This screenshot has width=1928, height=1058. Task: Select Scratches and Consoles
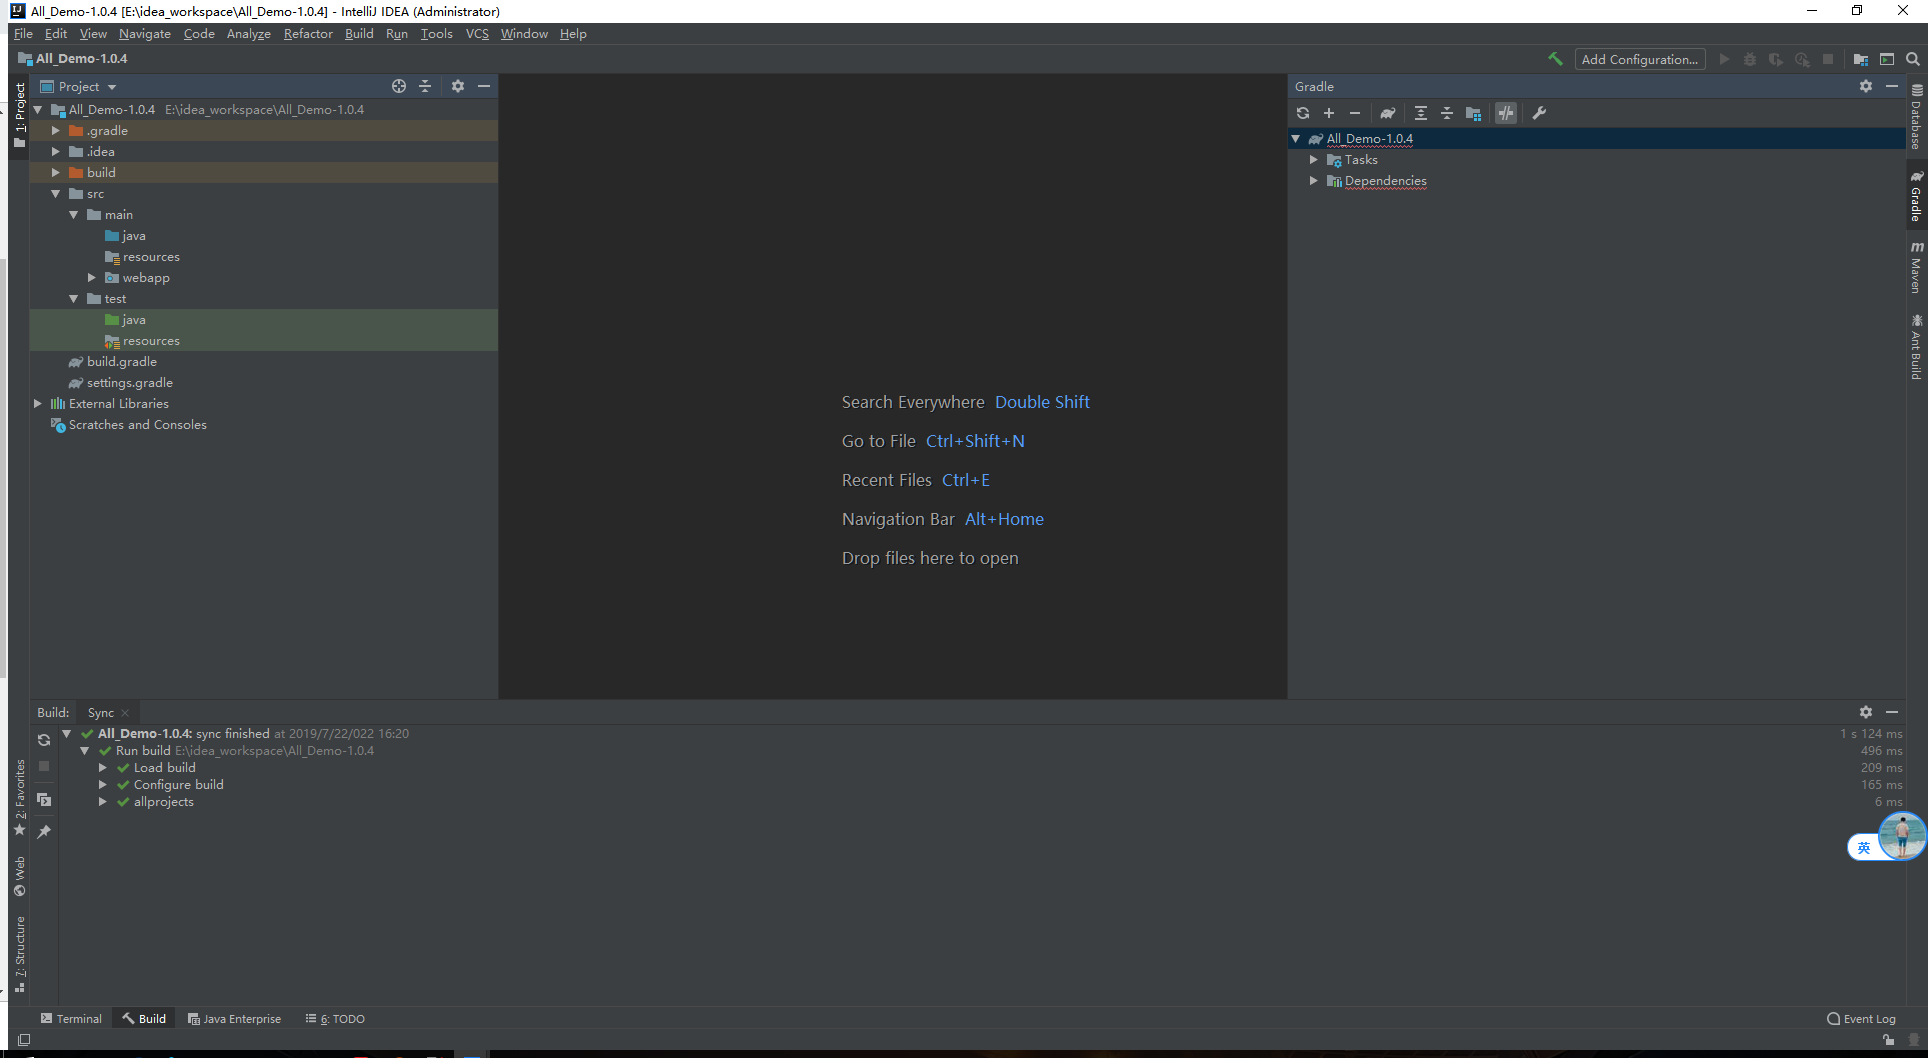(x=129, y=425)
